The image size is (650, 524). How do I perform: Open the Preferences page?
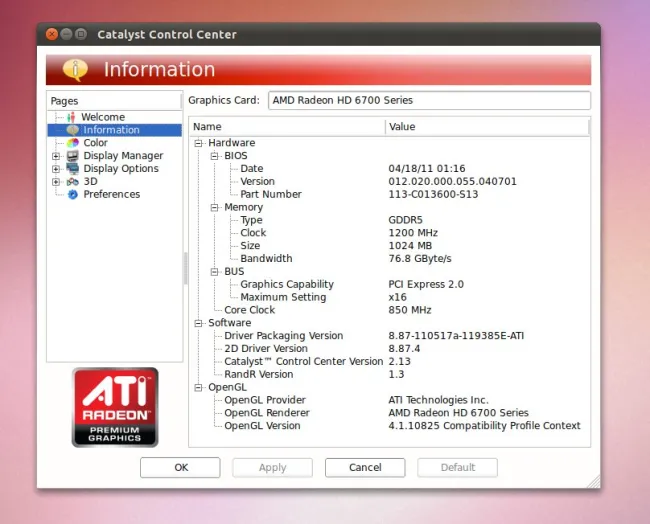point(112,194)
